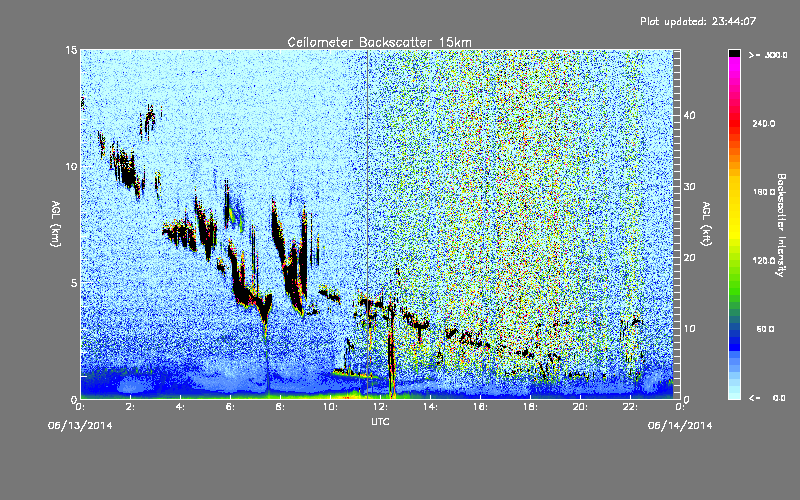
Task: Click the 'Plot updated: 23:44:07' timestamp
Action: tap(698, 21)
